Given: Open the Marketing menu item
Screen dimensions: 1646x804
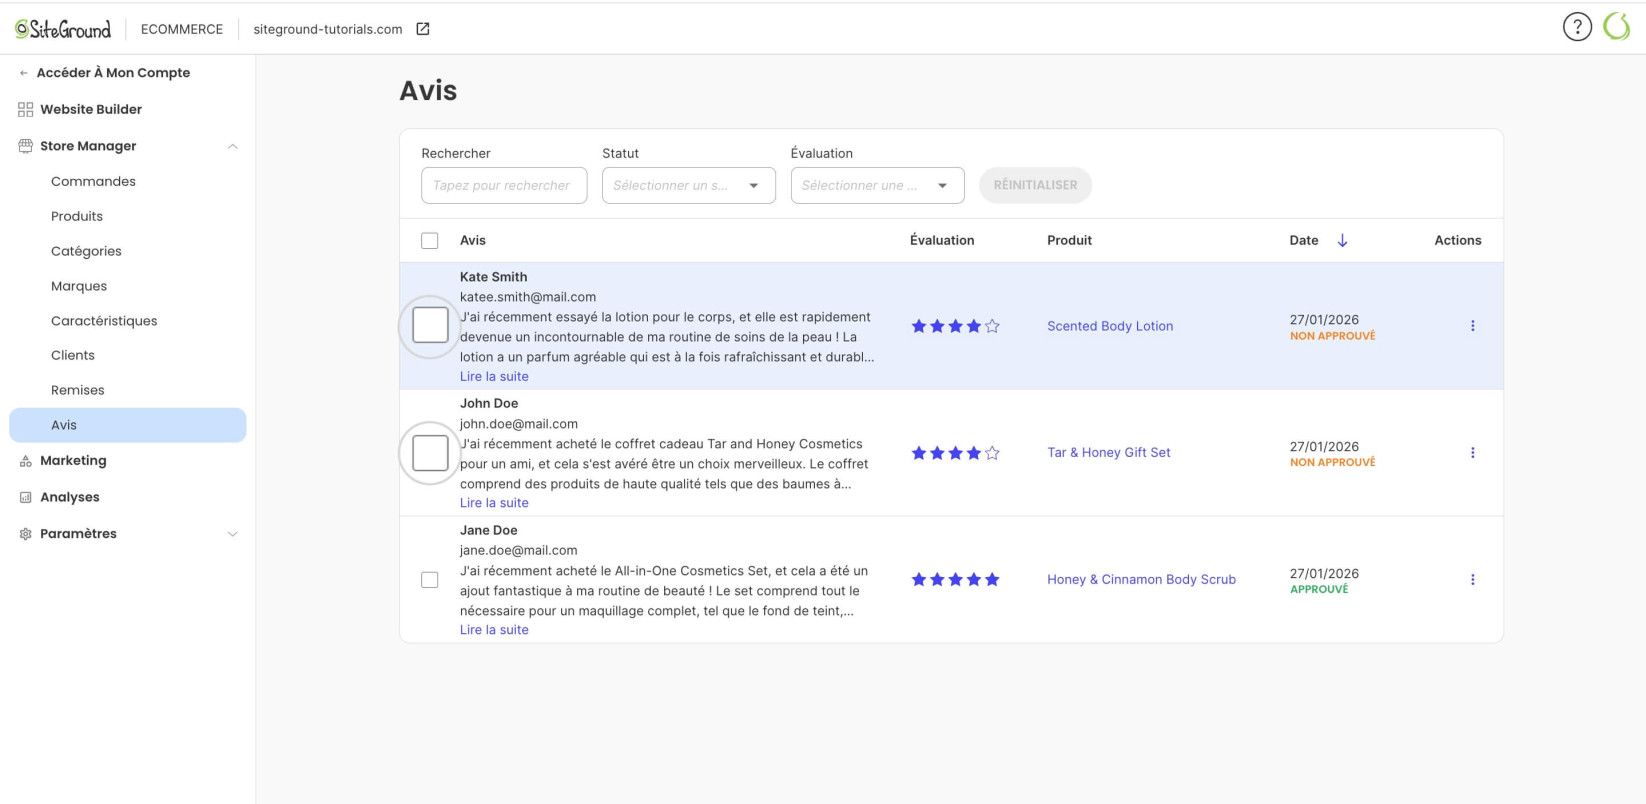Looking at the screenshot, I should point(73,461).
